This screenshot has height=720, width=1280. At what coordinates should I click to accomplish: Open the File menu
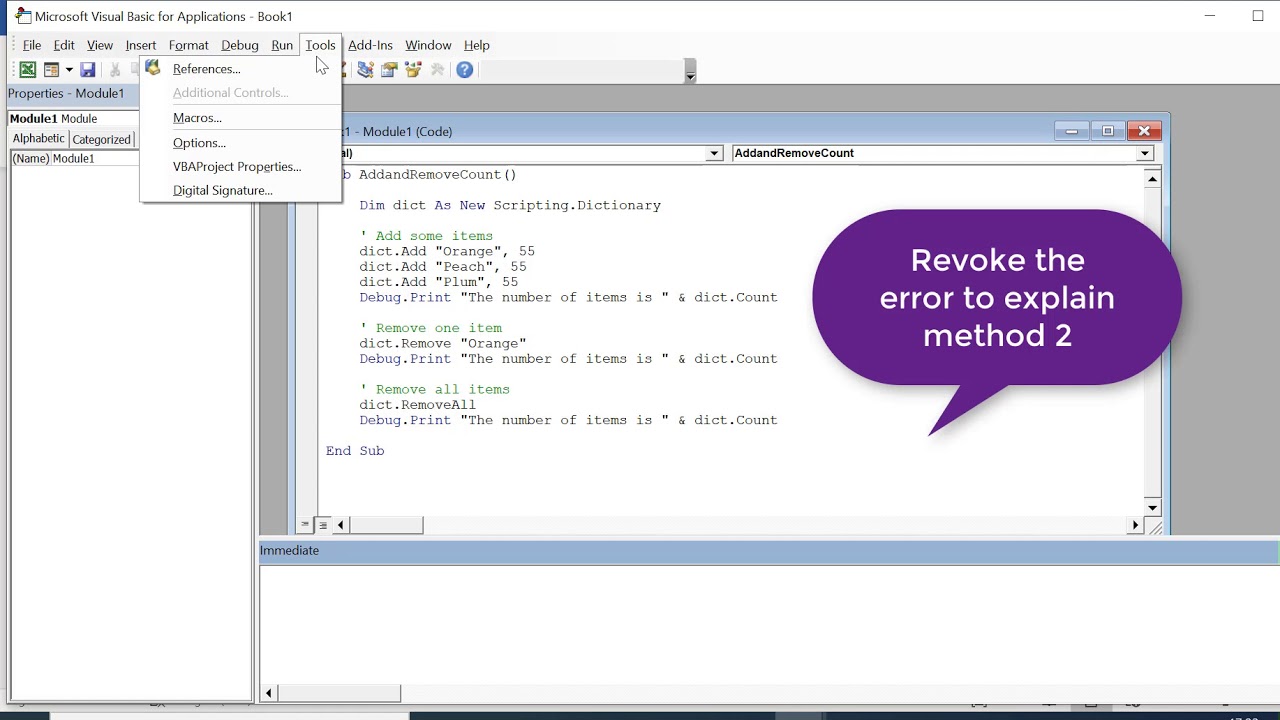(x=32, y=45)
